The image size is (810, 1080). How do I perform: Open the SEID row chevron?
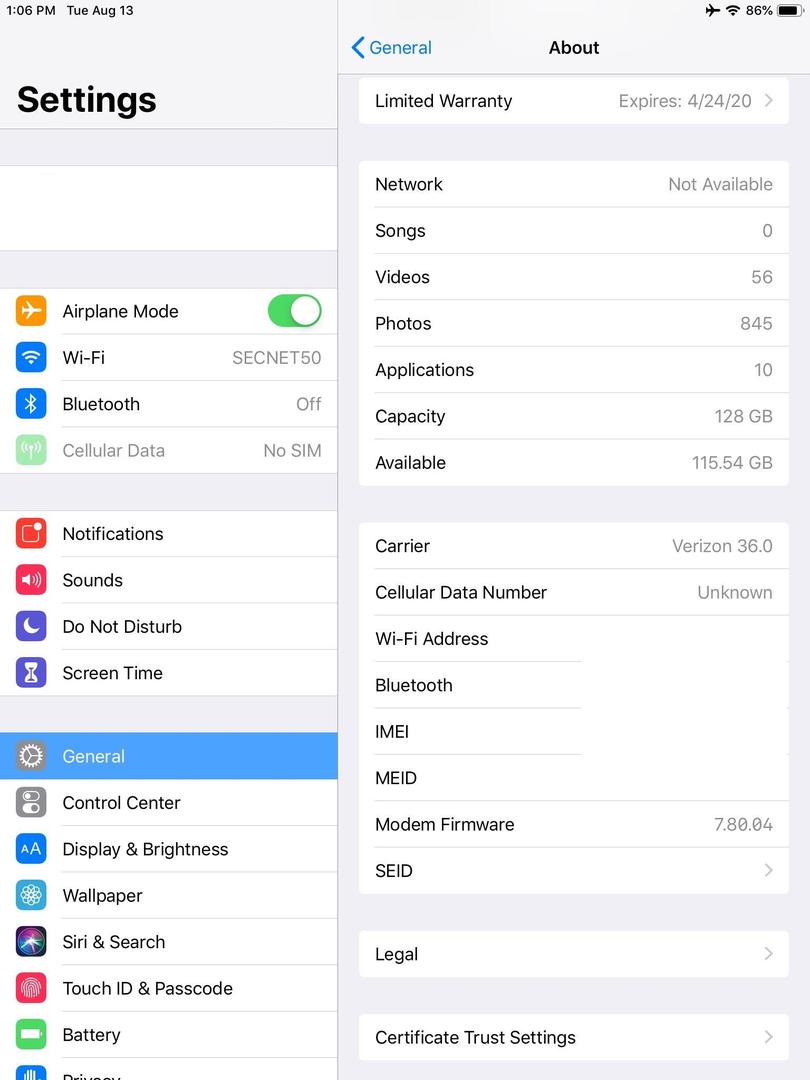point(769,871)
